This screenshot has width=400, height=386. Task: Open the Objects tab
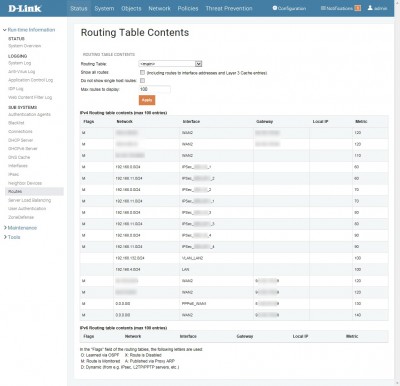point(131,8)
